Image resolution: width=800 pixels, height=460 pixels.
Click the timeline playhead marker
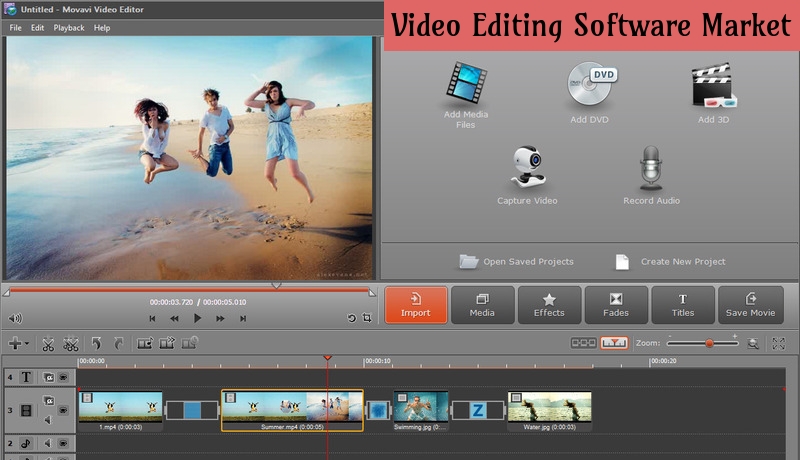[328, 359]
